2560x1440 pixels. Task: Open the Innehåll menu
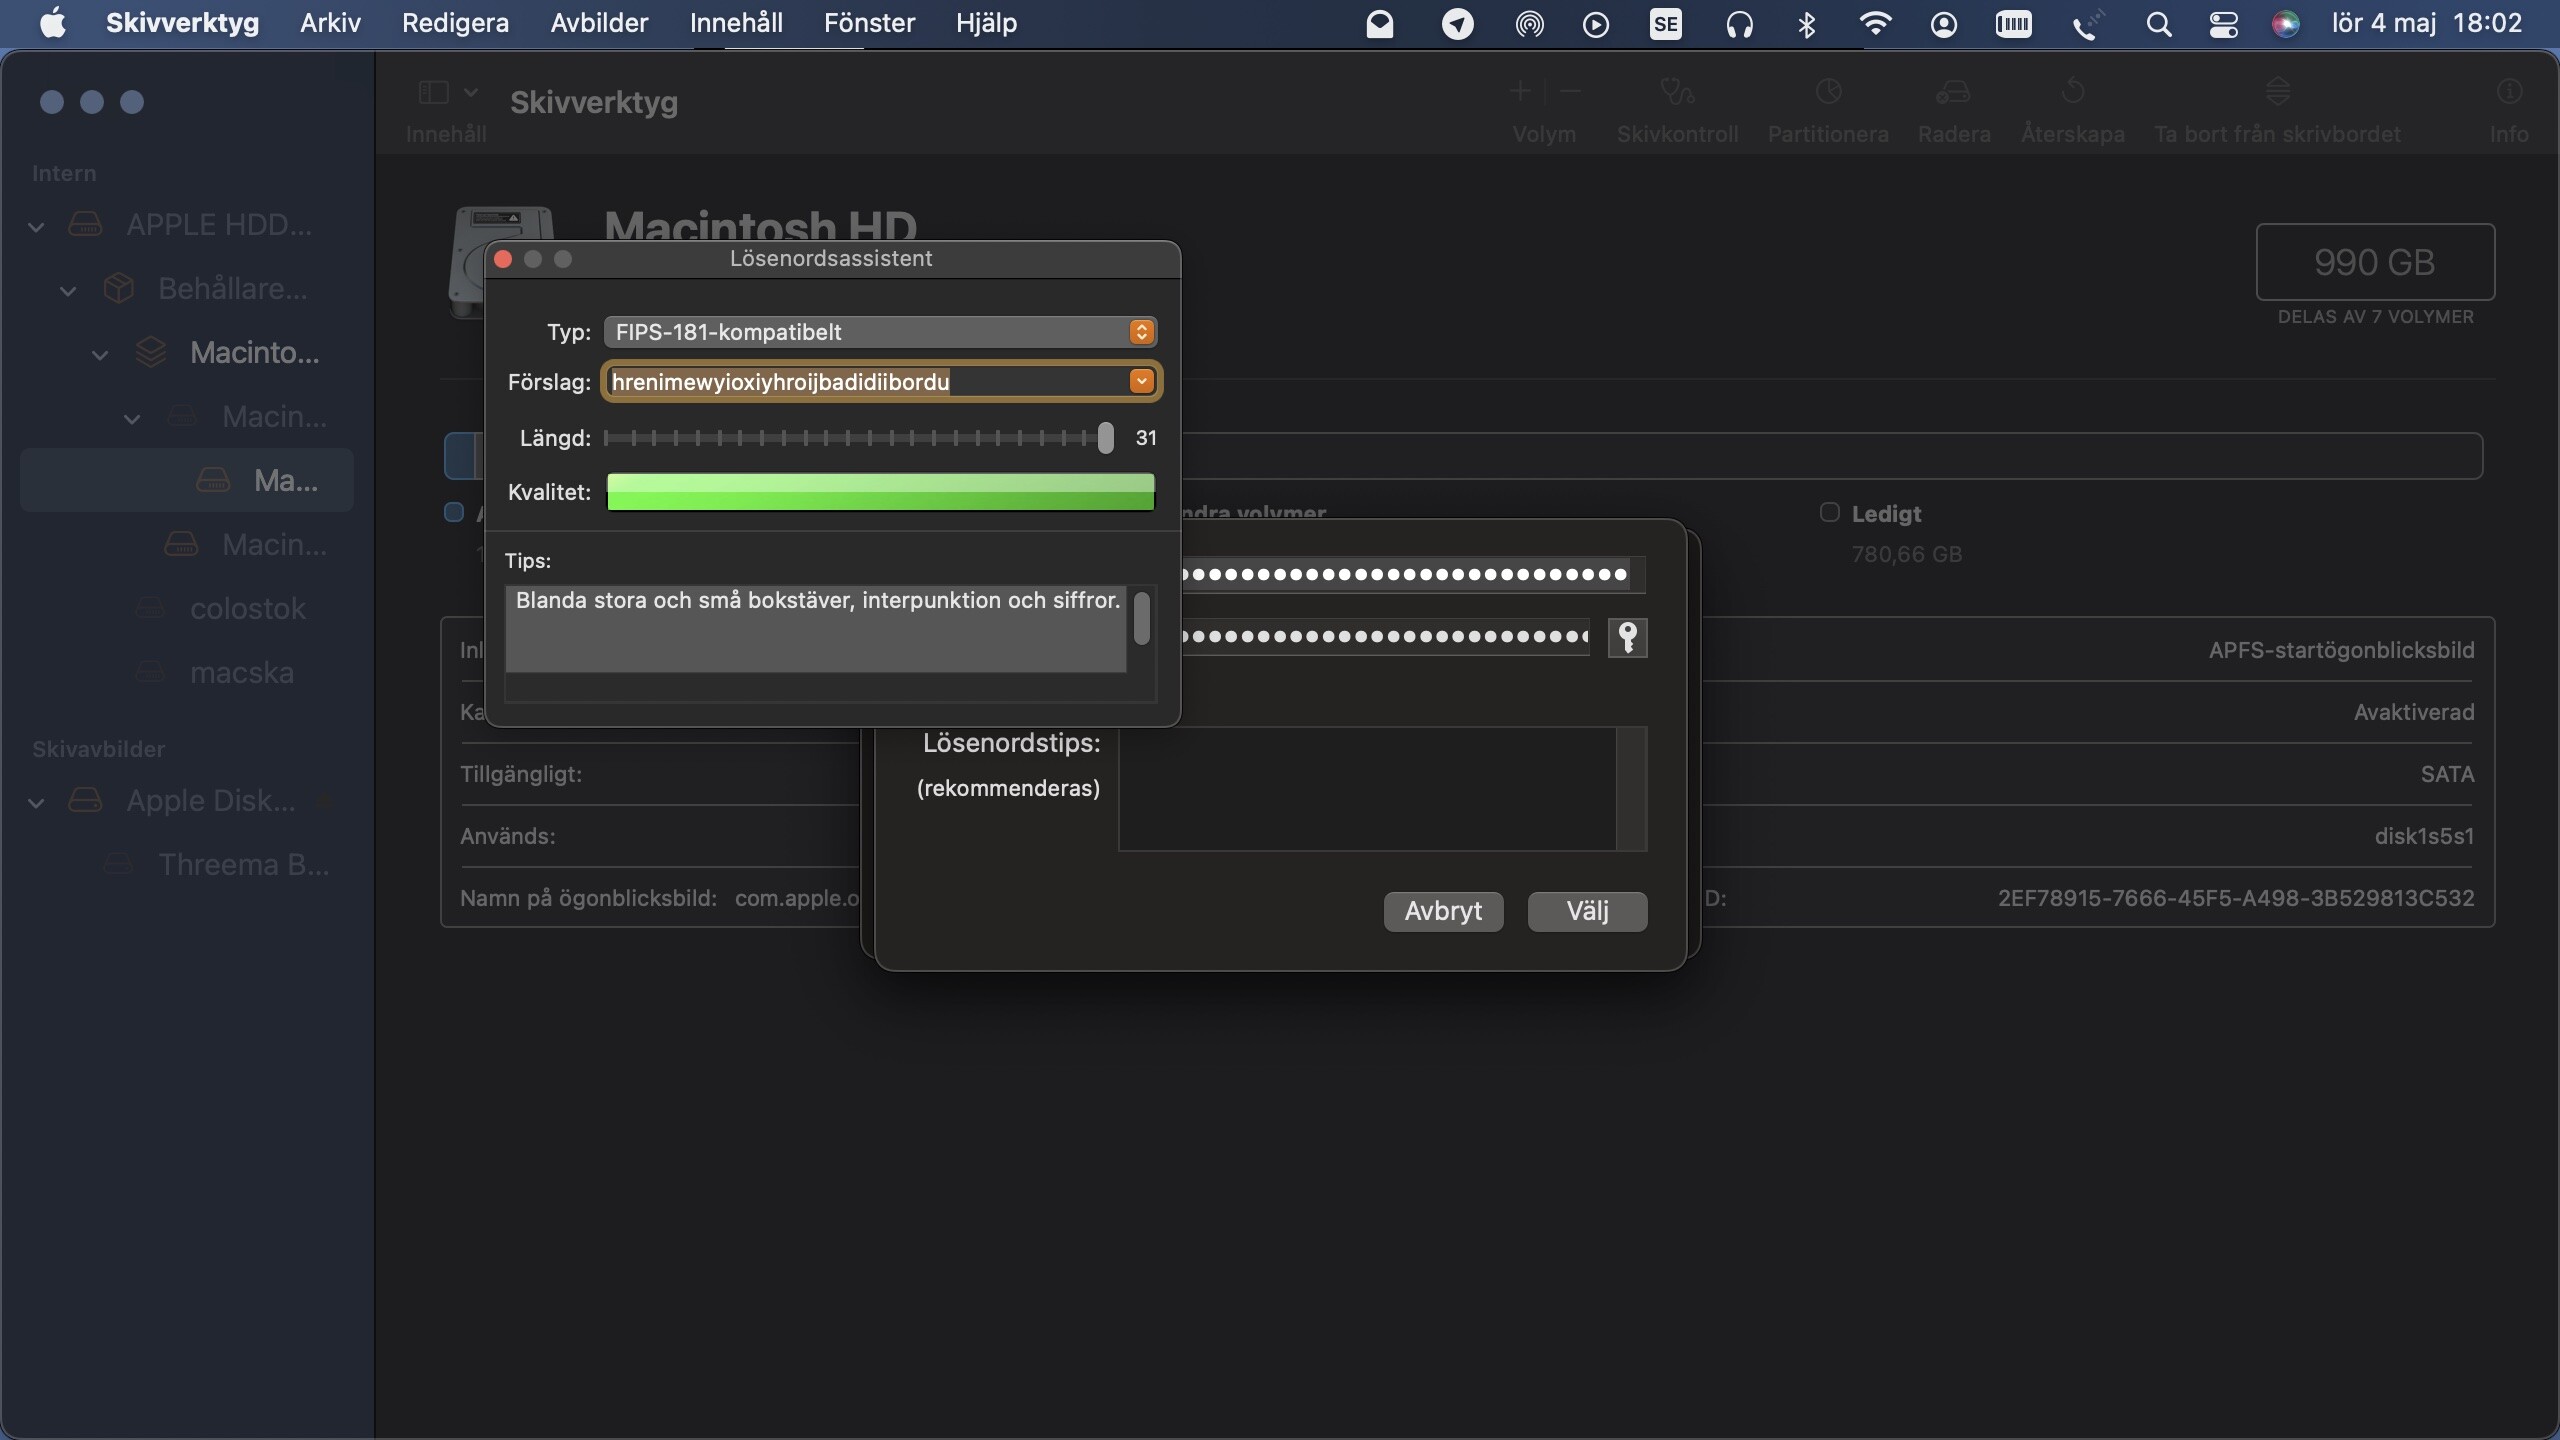pyautogui.click(x=736, y=23)
